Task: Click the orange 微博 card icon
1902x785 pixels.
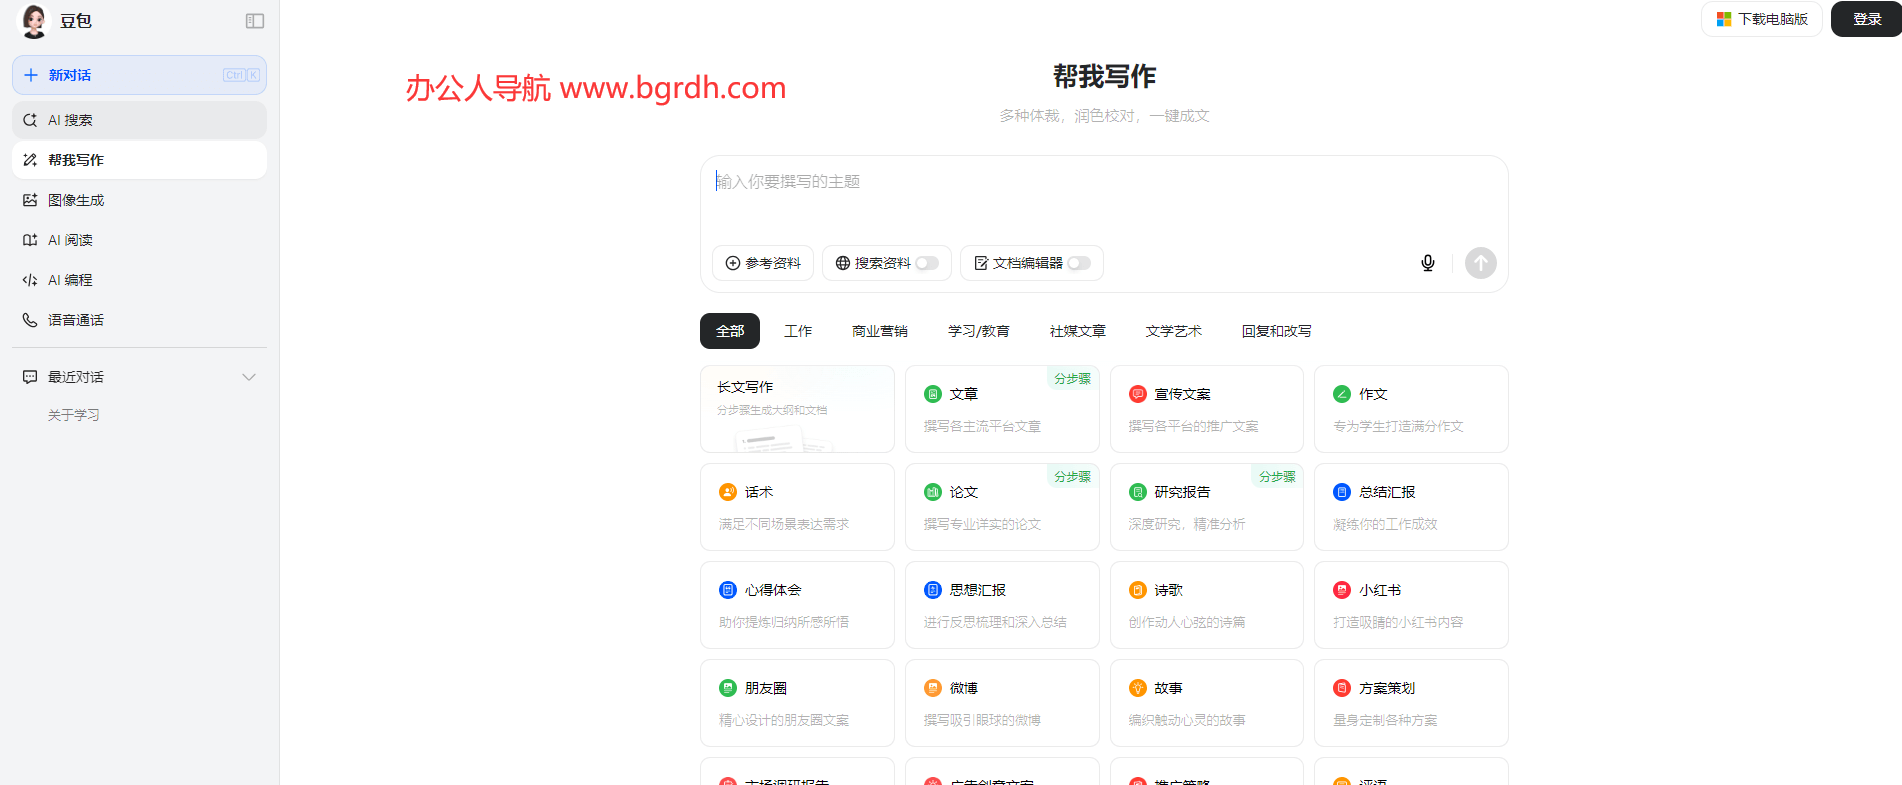Action: 933,688
